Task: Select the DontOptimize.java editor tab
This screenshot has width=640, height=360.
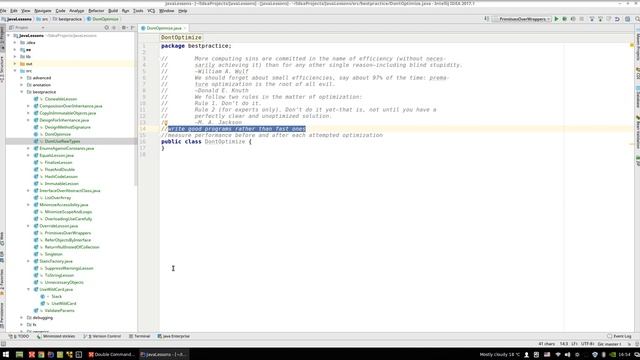Action: click(164, 28)
